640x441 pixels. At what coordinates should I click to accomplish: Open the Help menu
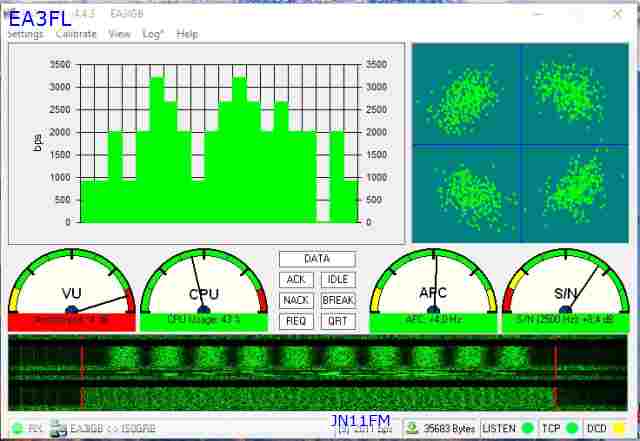187,34
